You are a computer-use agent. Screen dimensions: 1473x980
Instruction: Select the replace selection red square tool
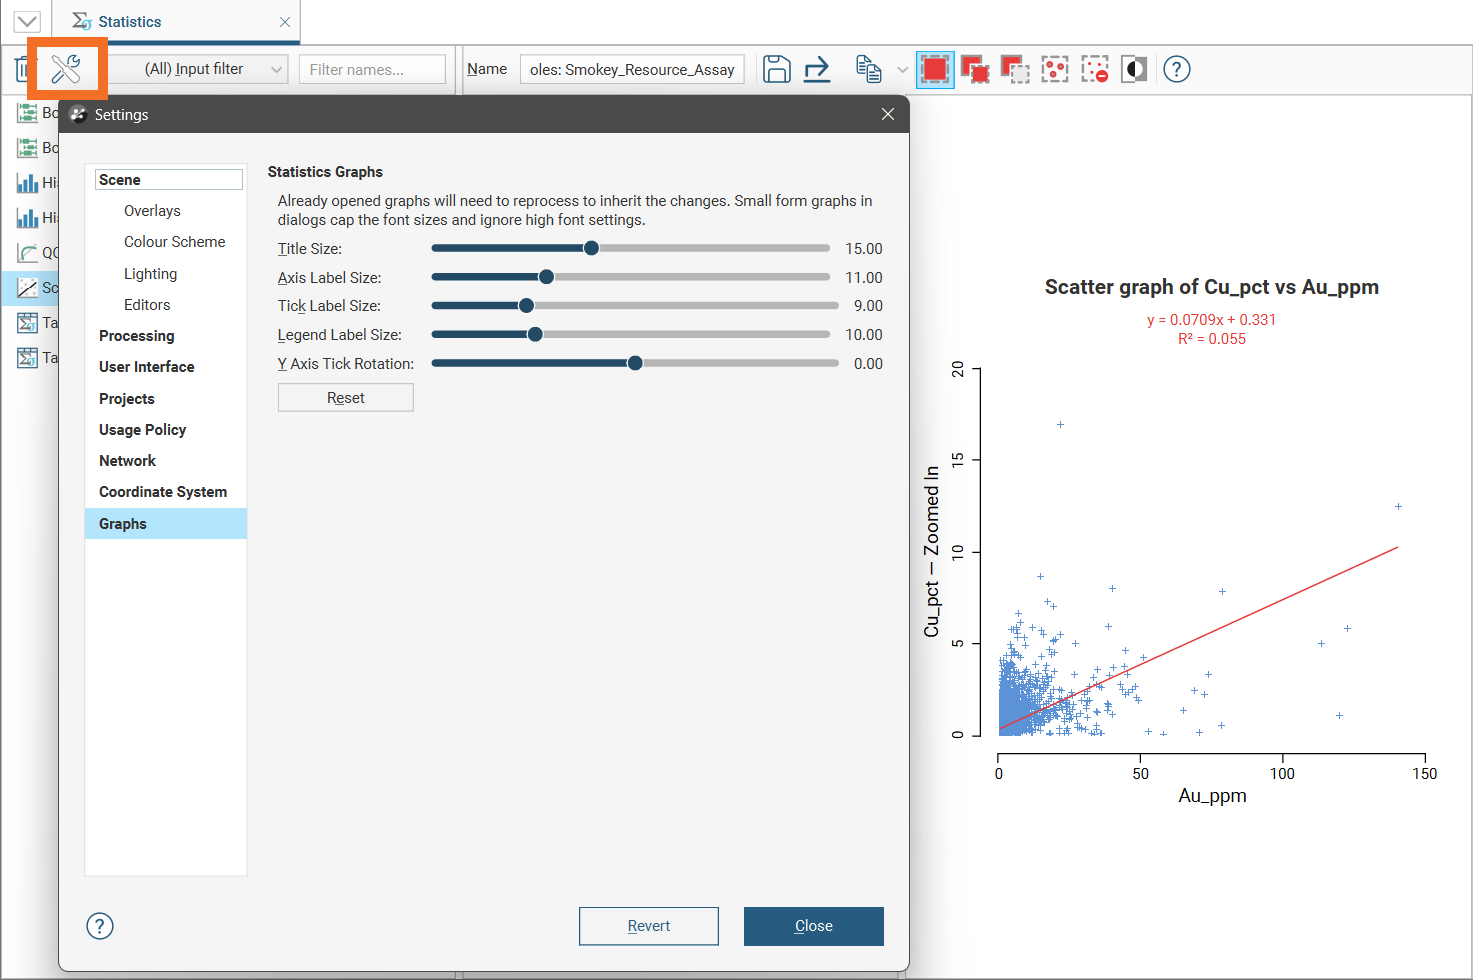click(935, 69)
